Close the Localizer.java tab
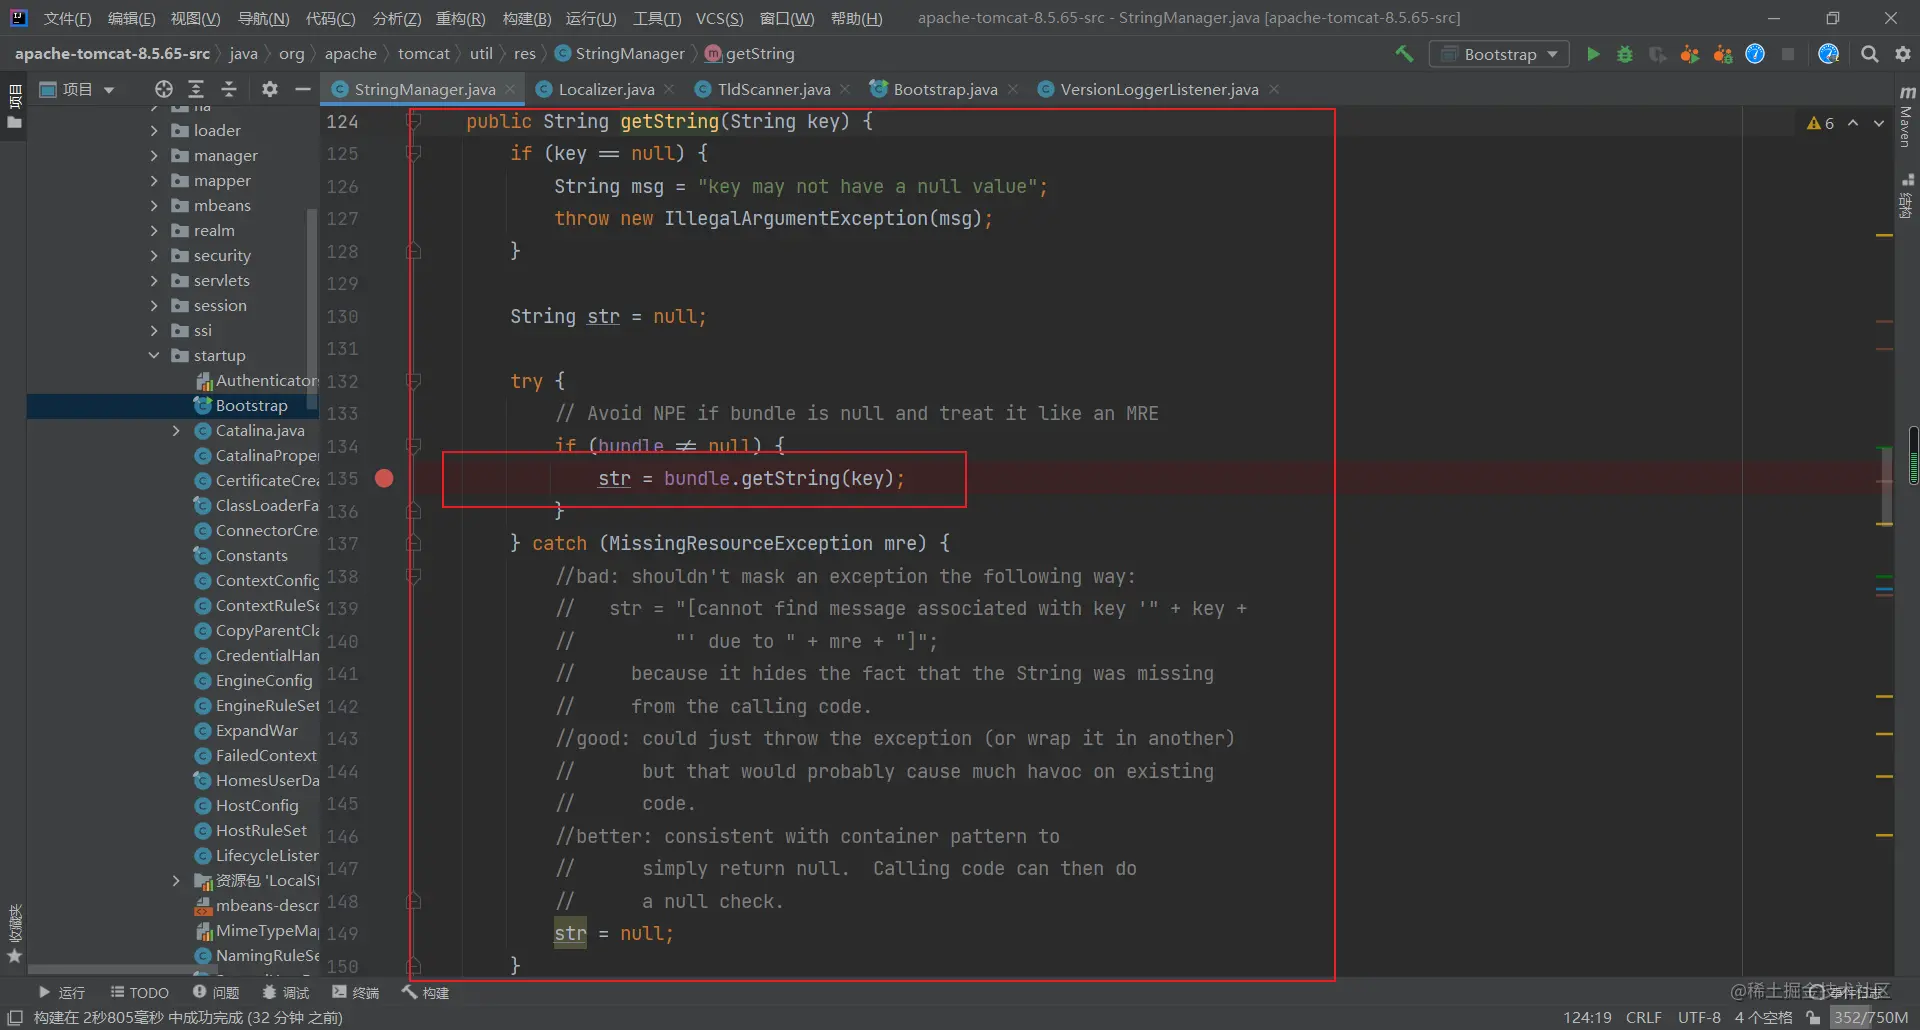The image size is (1920, 1030). click(x=669, y=89)
